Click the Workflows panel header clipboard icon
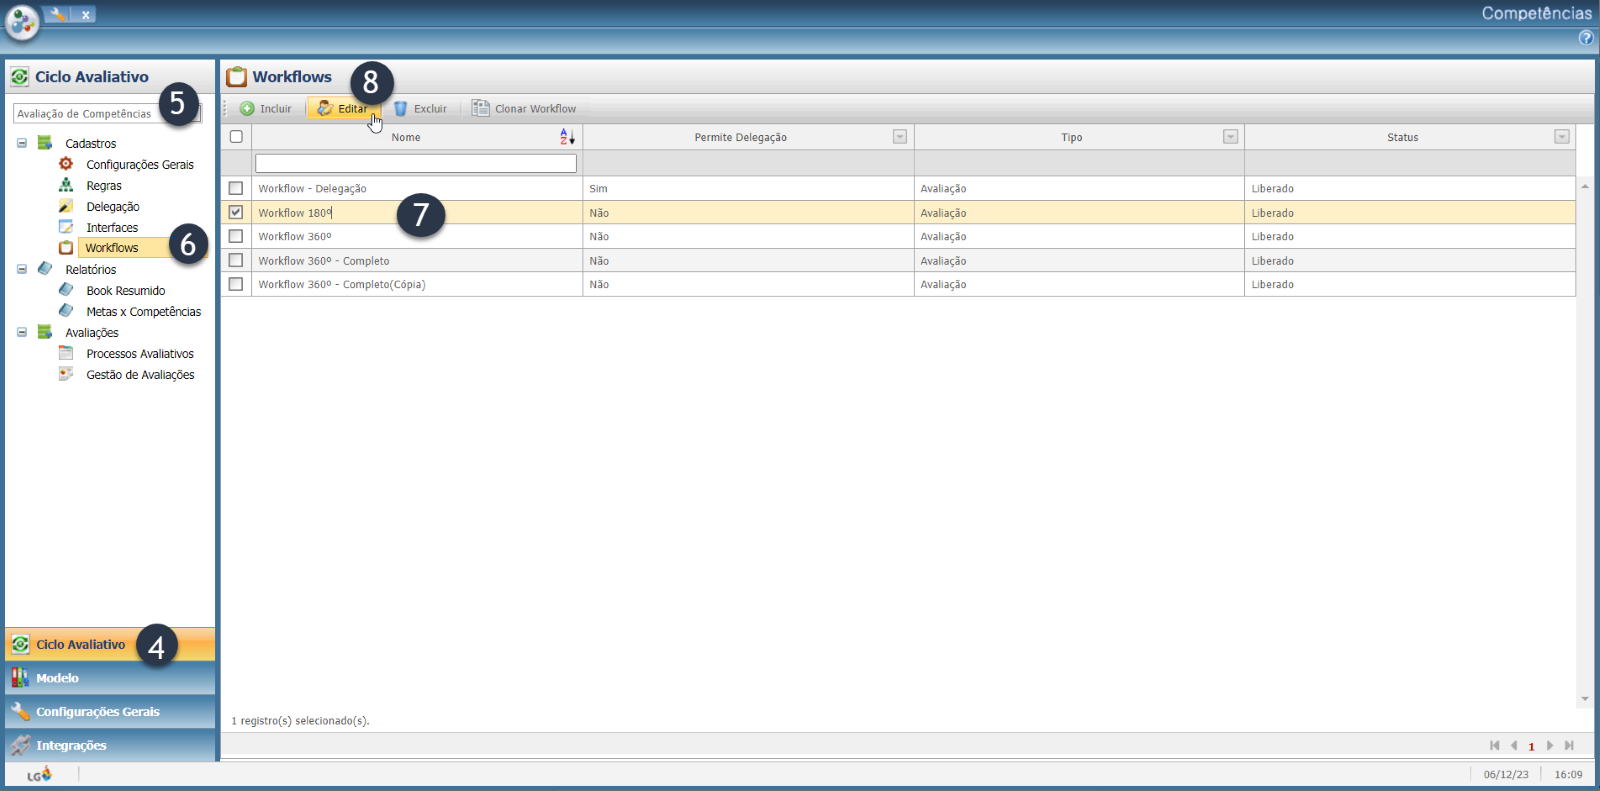This screenshot has width=1600, height=791. [237, 77]
